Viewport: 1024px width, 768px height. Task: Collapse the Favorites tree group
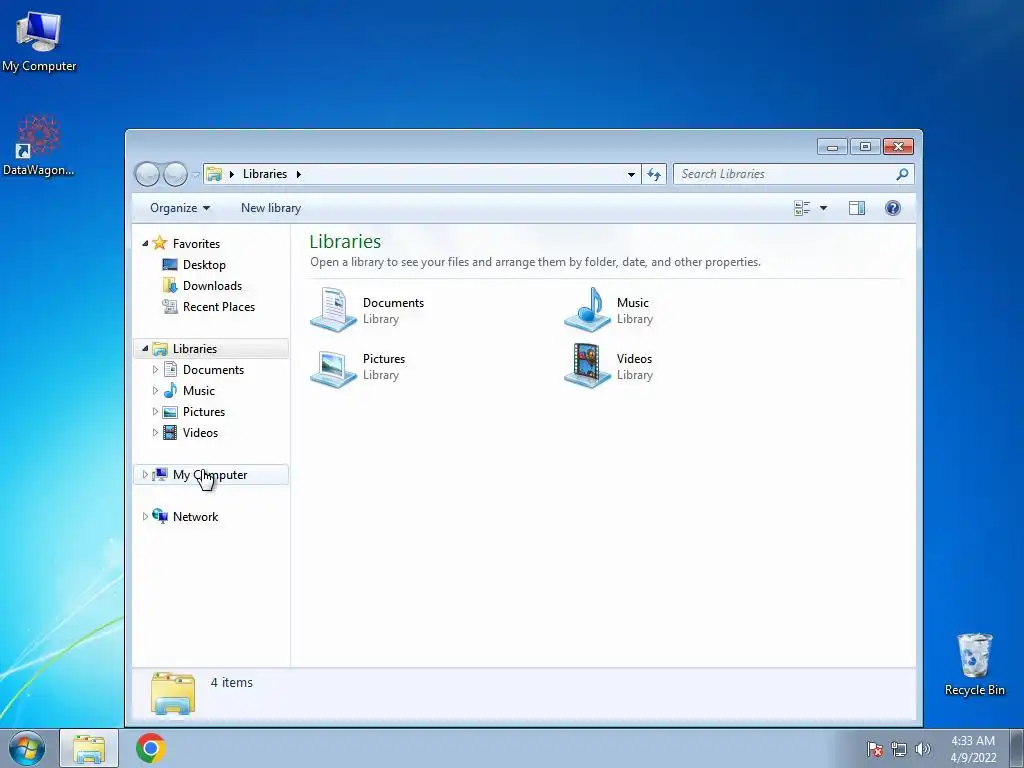(145, 244)
